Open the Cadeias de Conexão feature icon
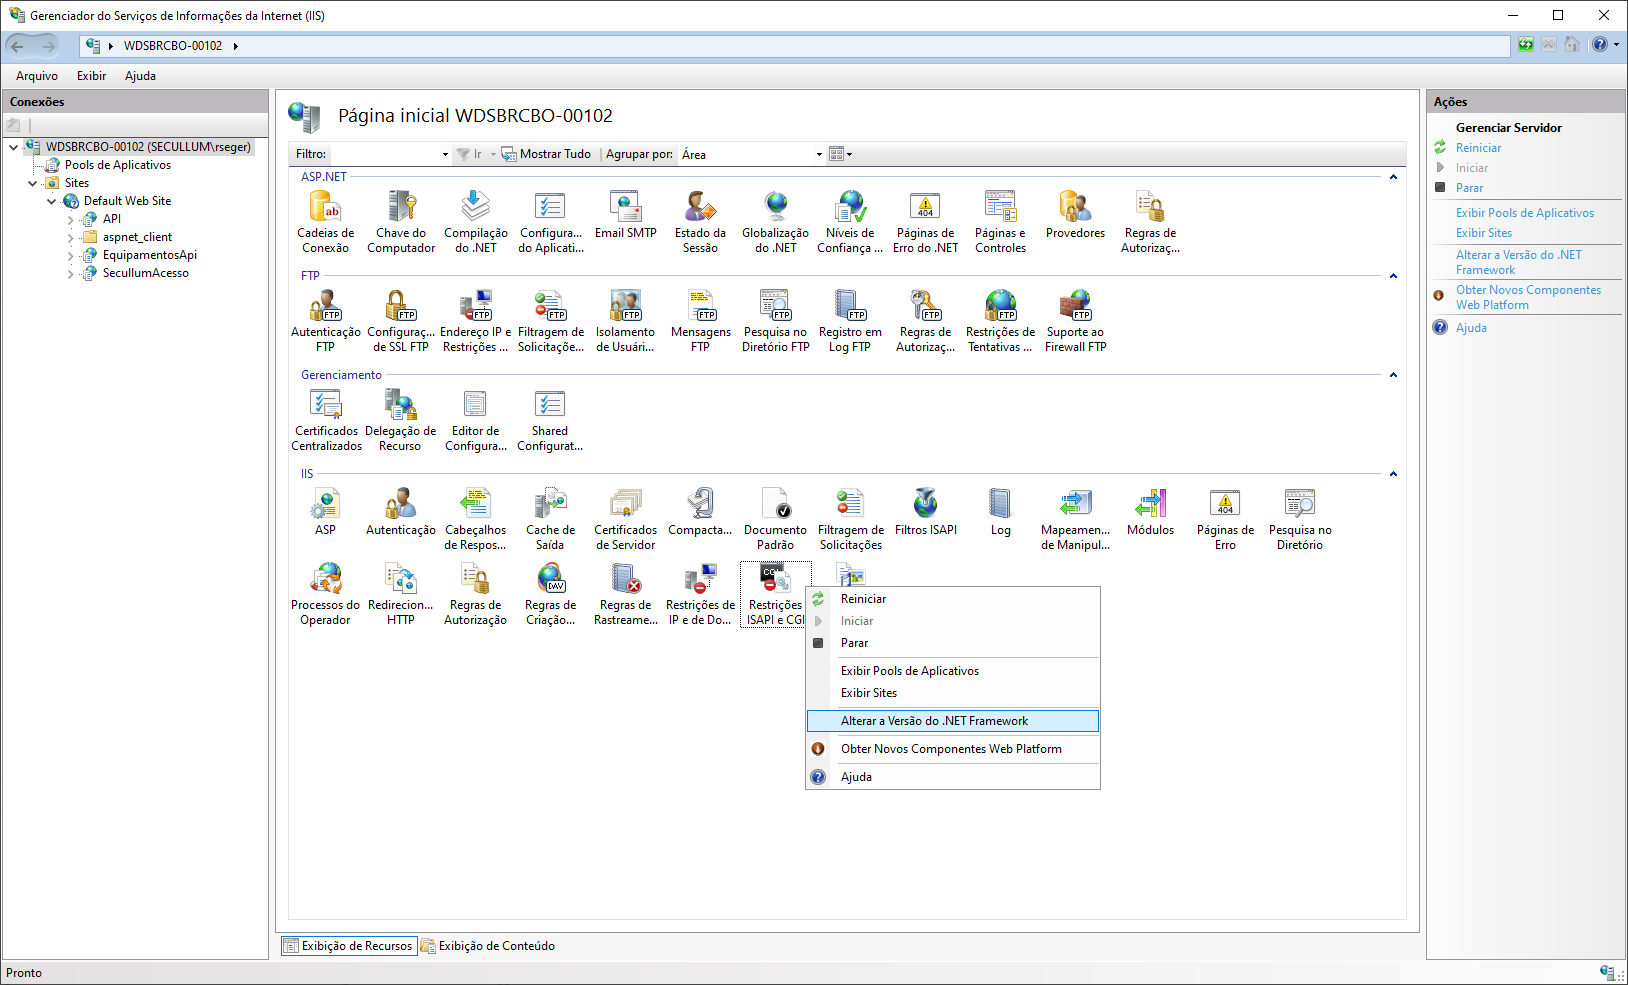This screenshot has width=1628, height=985. pyautogui.click(x=325, y=207)
